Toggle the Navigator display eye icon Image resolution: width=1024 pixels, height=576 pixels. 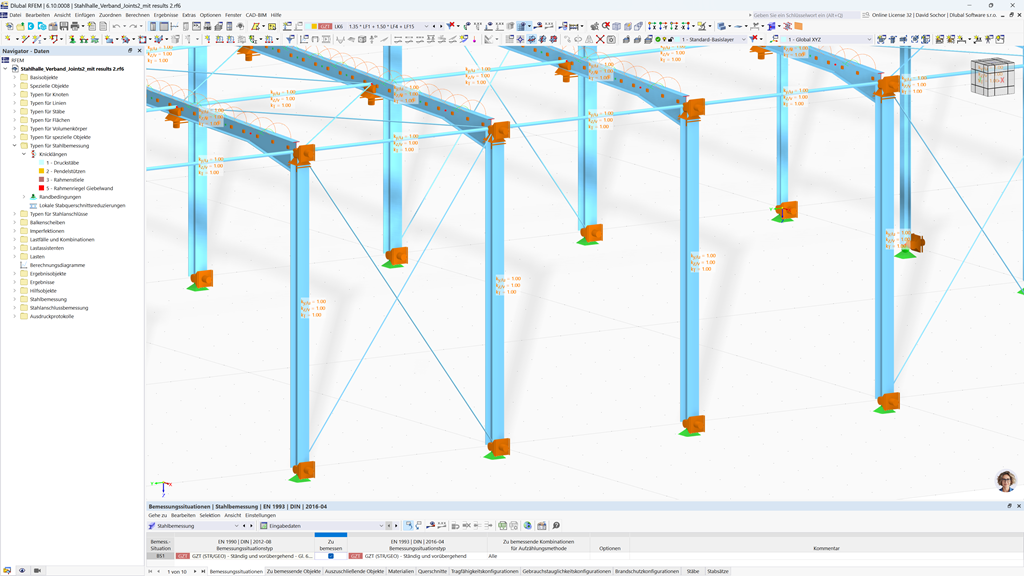22,570
